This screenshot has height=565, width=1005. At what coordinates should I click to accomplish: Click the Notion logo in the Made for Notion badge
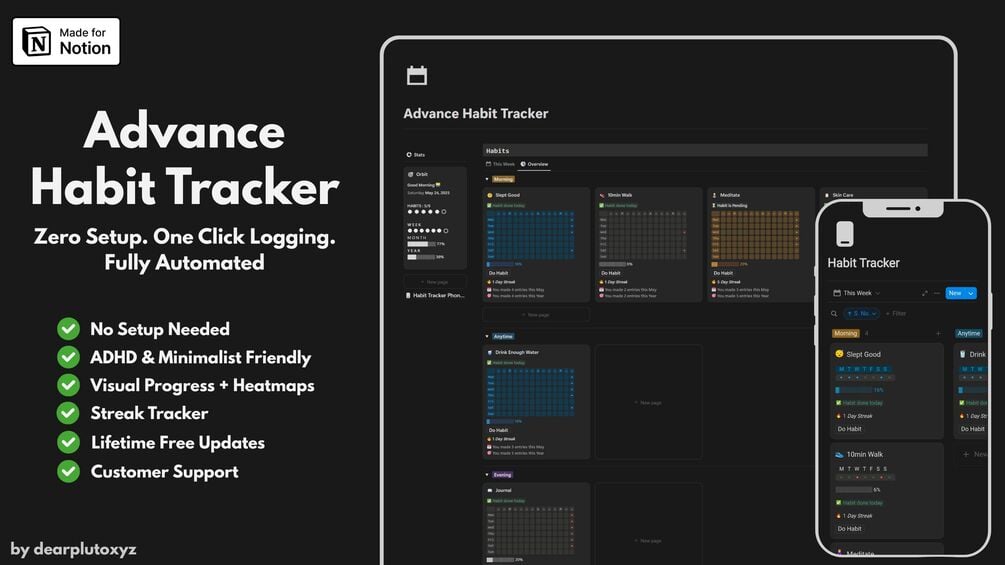pos(37,41)
